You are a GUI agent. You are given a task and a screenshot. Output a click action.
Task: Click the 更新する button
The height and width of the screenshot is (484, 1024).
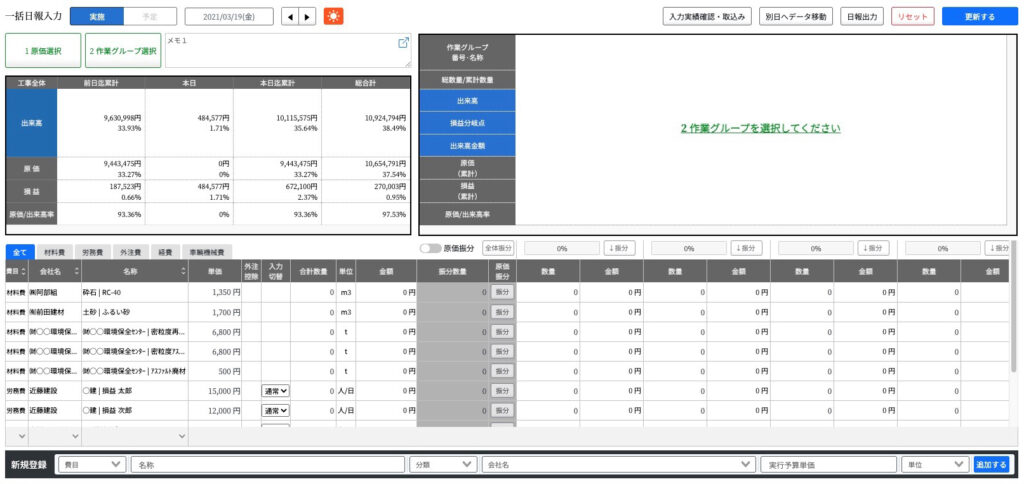click(x=980, y=16)
